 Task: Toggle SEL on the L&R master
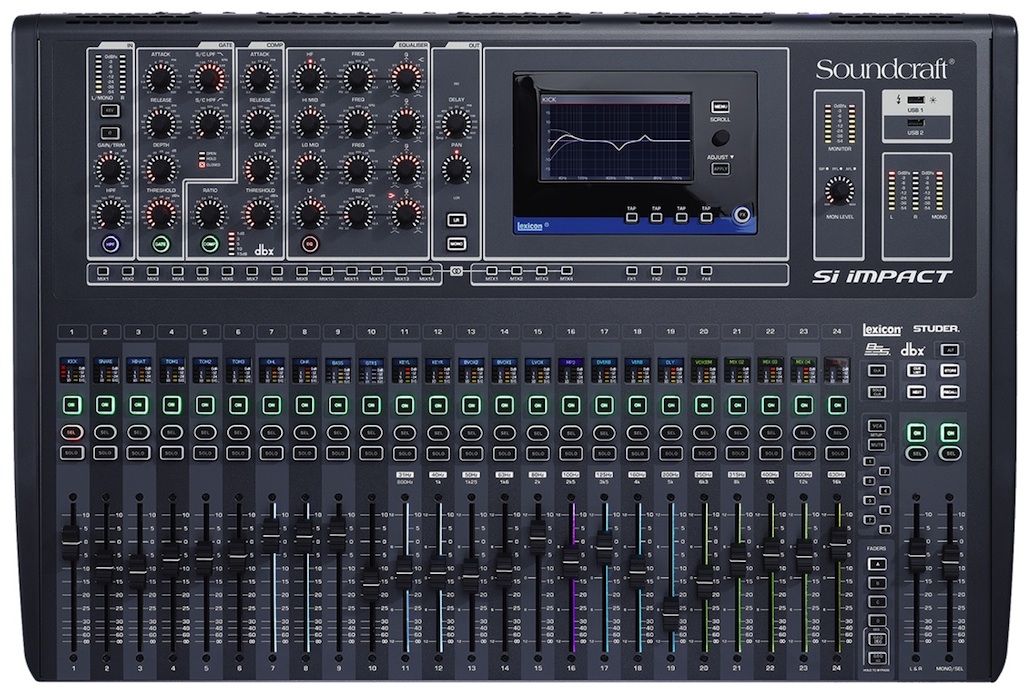coord(917,452)
